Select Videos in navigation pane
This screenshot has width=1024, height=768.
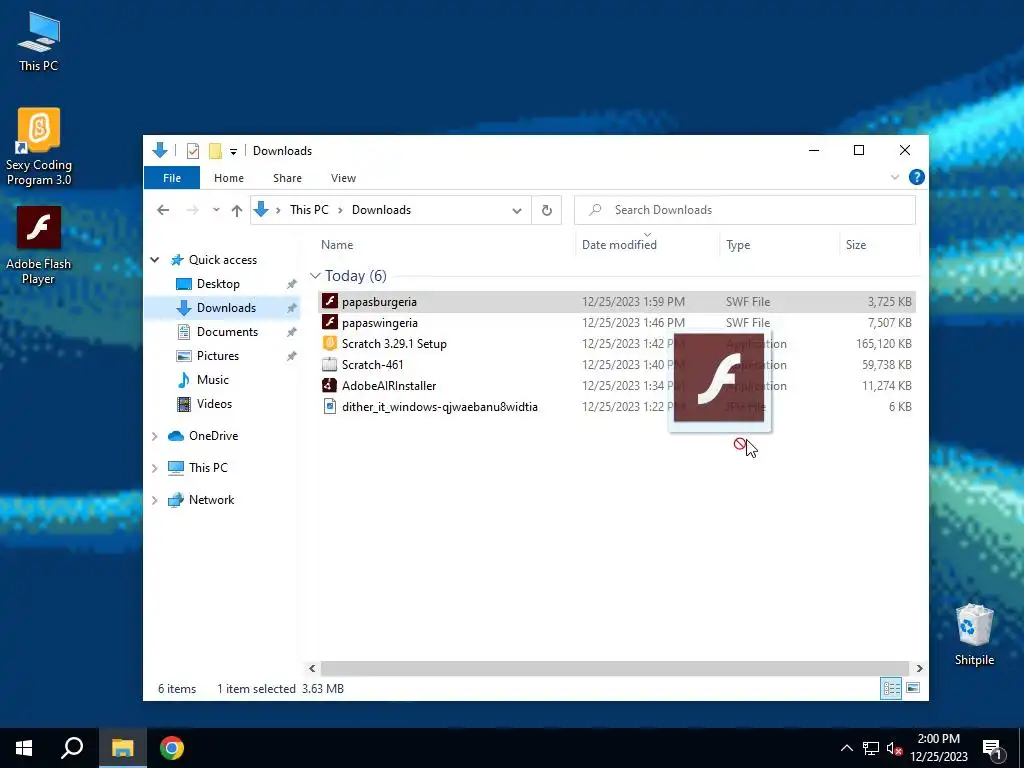214,404
